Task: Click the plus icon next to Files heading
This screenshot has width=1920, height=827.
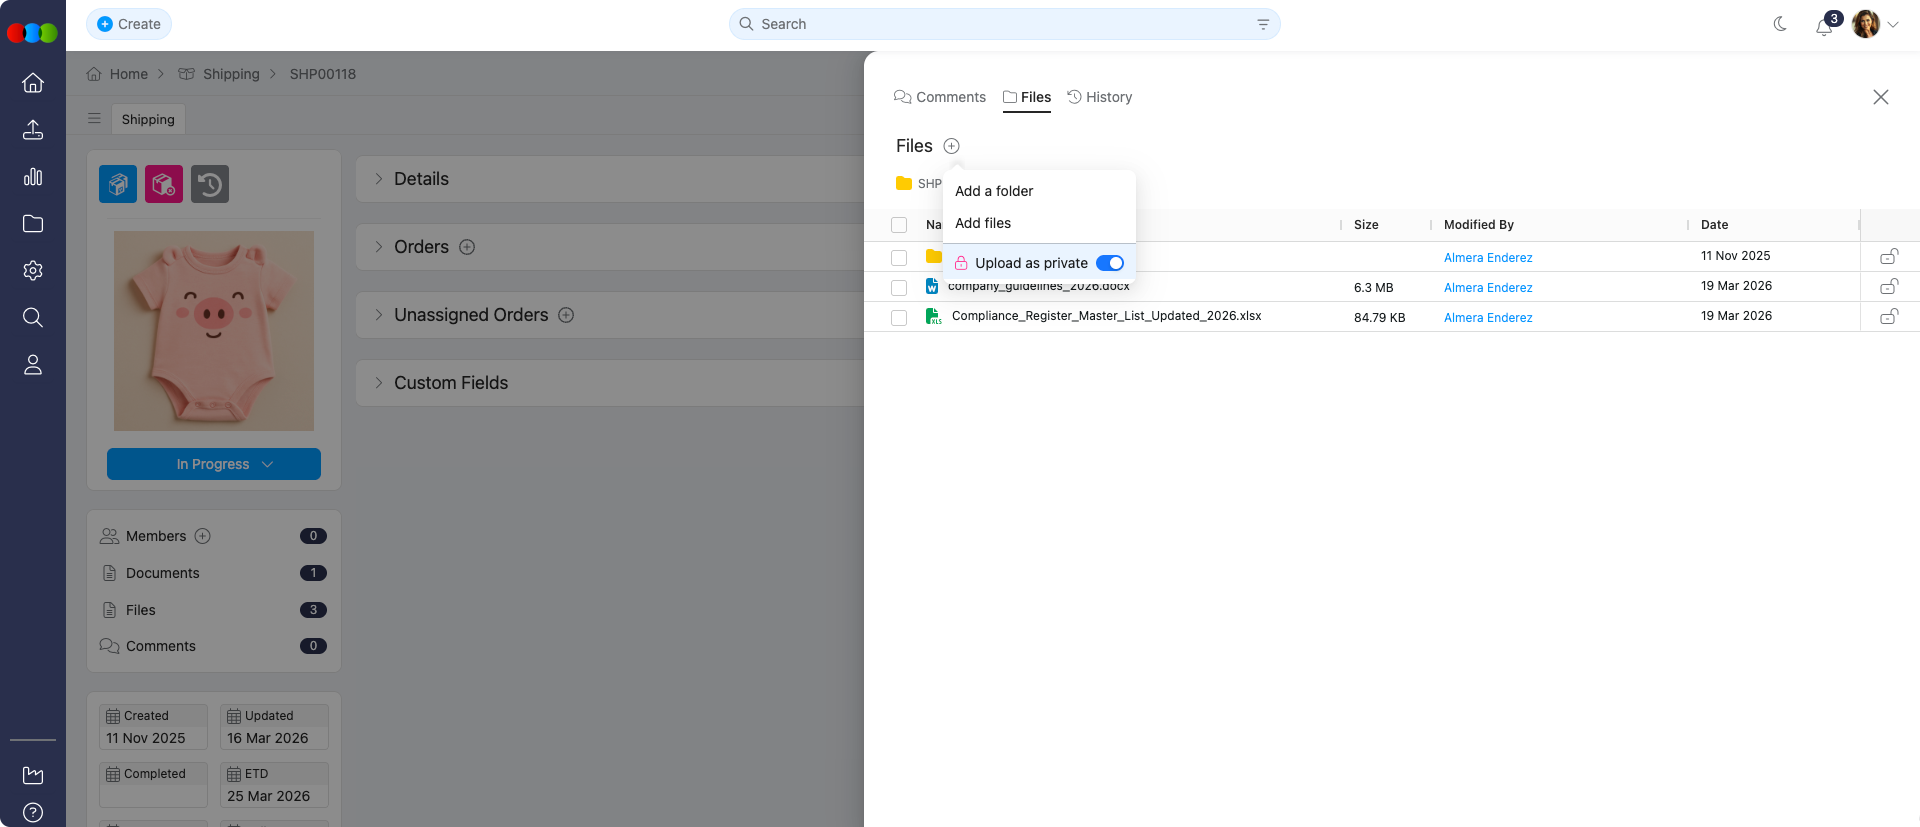Action: [x=952, y=146]
